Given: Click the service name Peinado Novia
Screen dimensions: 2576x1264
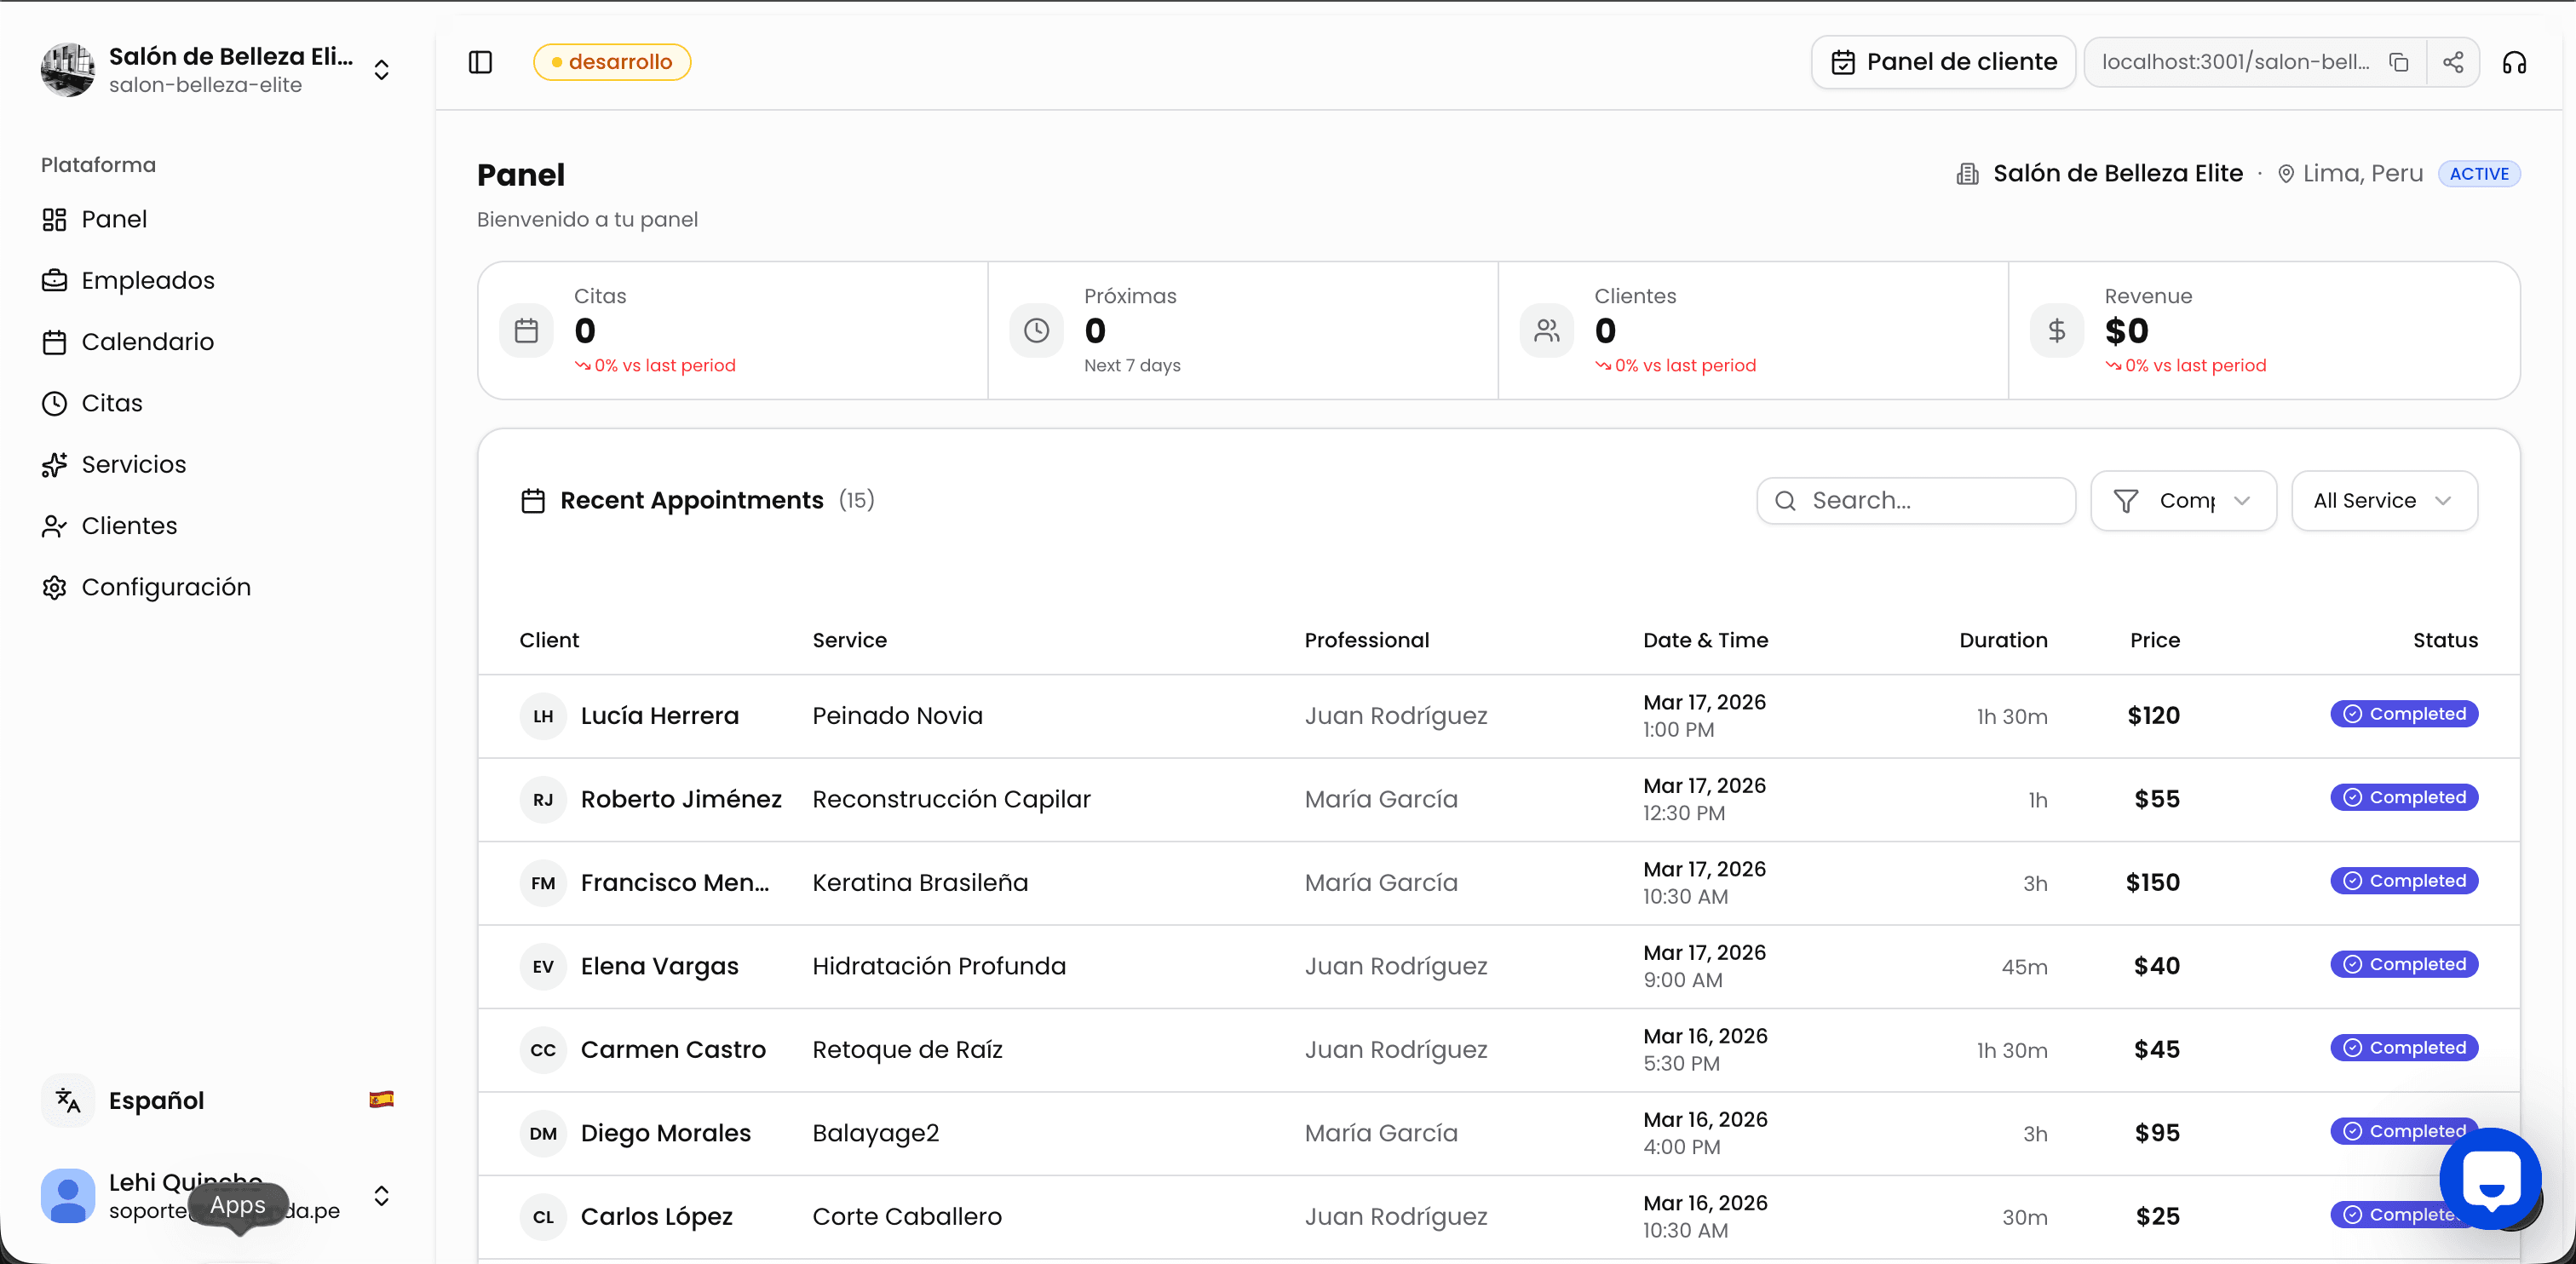Looking at the screenshot, I should click(x=897, y=716).
